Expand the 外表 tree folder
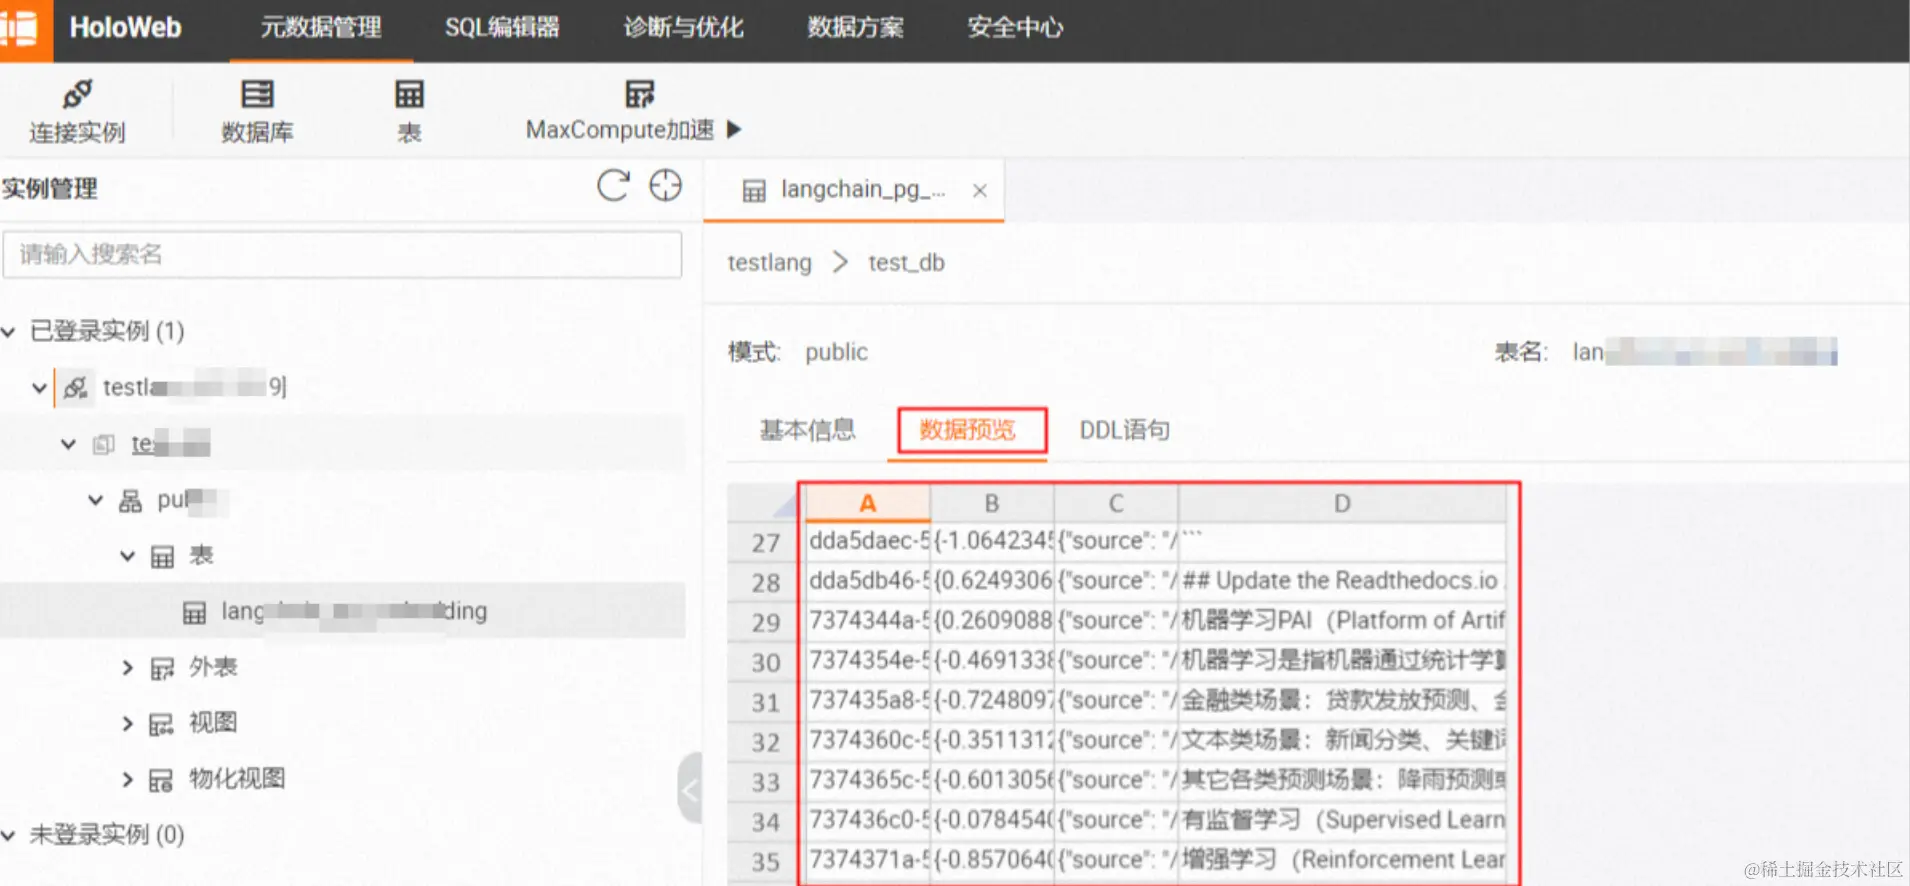The width and height of the screenshot is (1910, 886). tap(127, 667)
